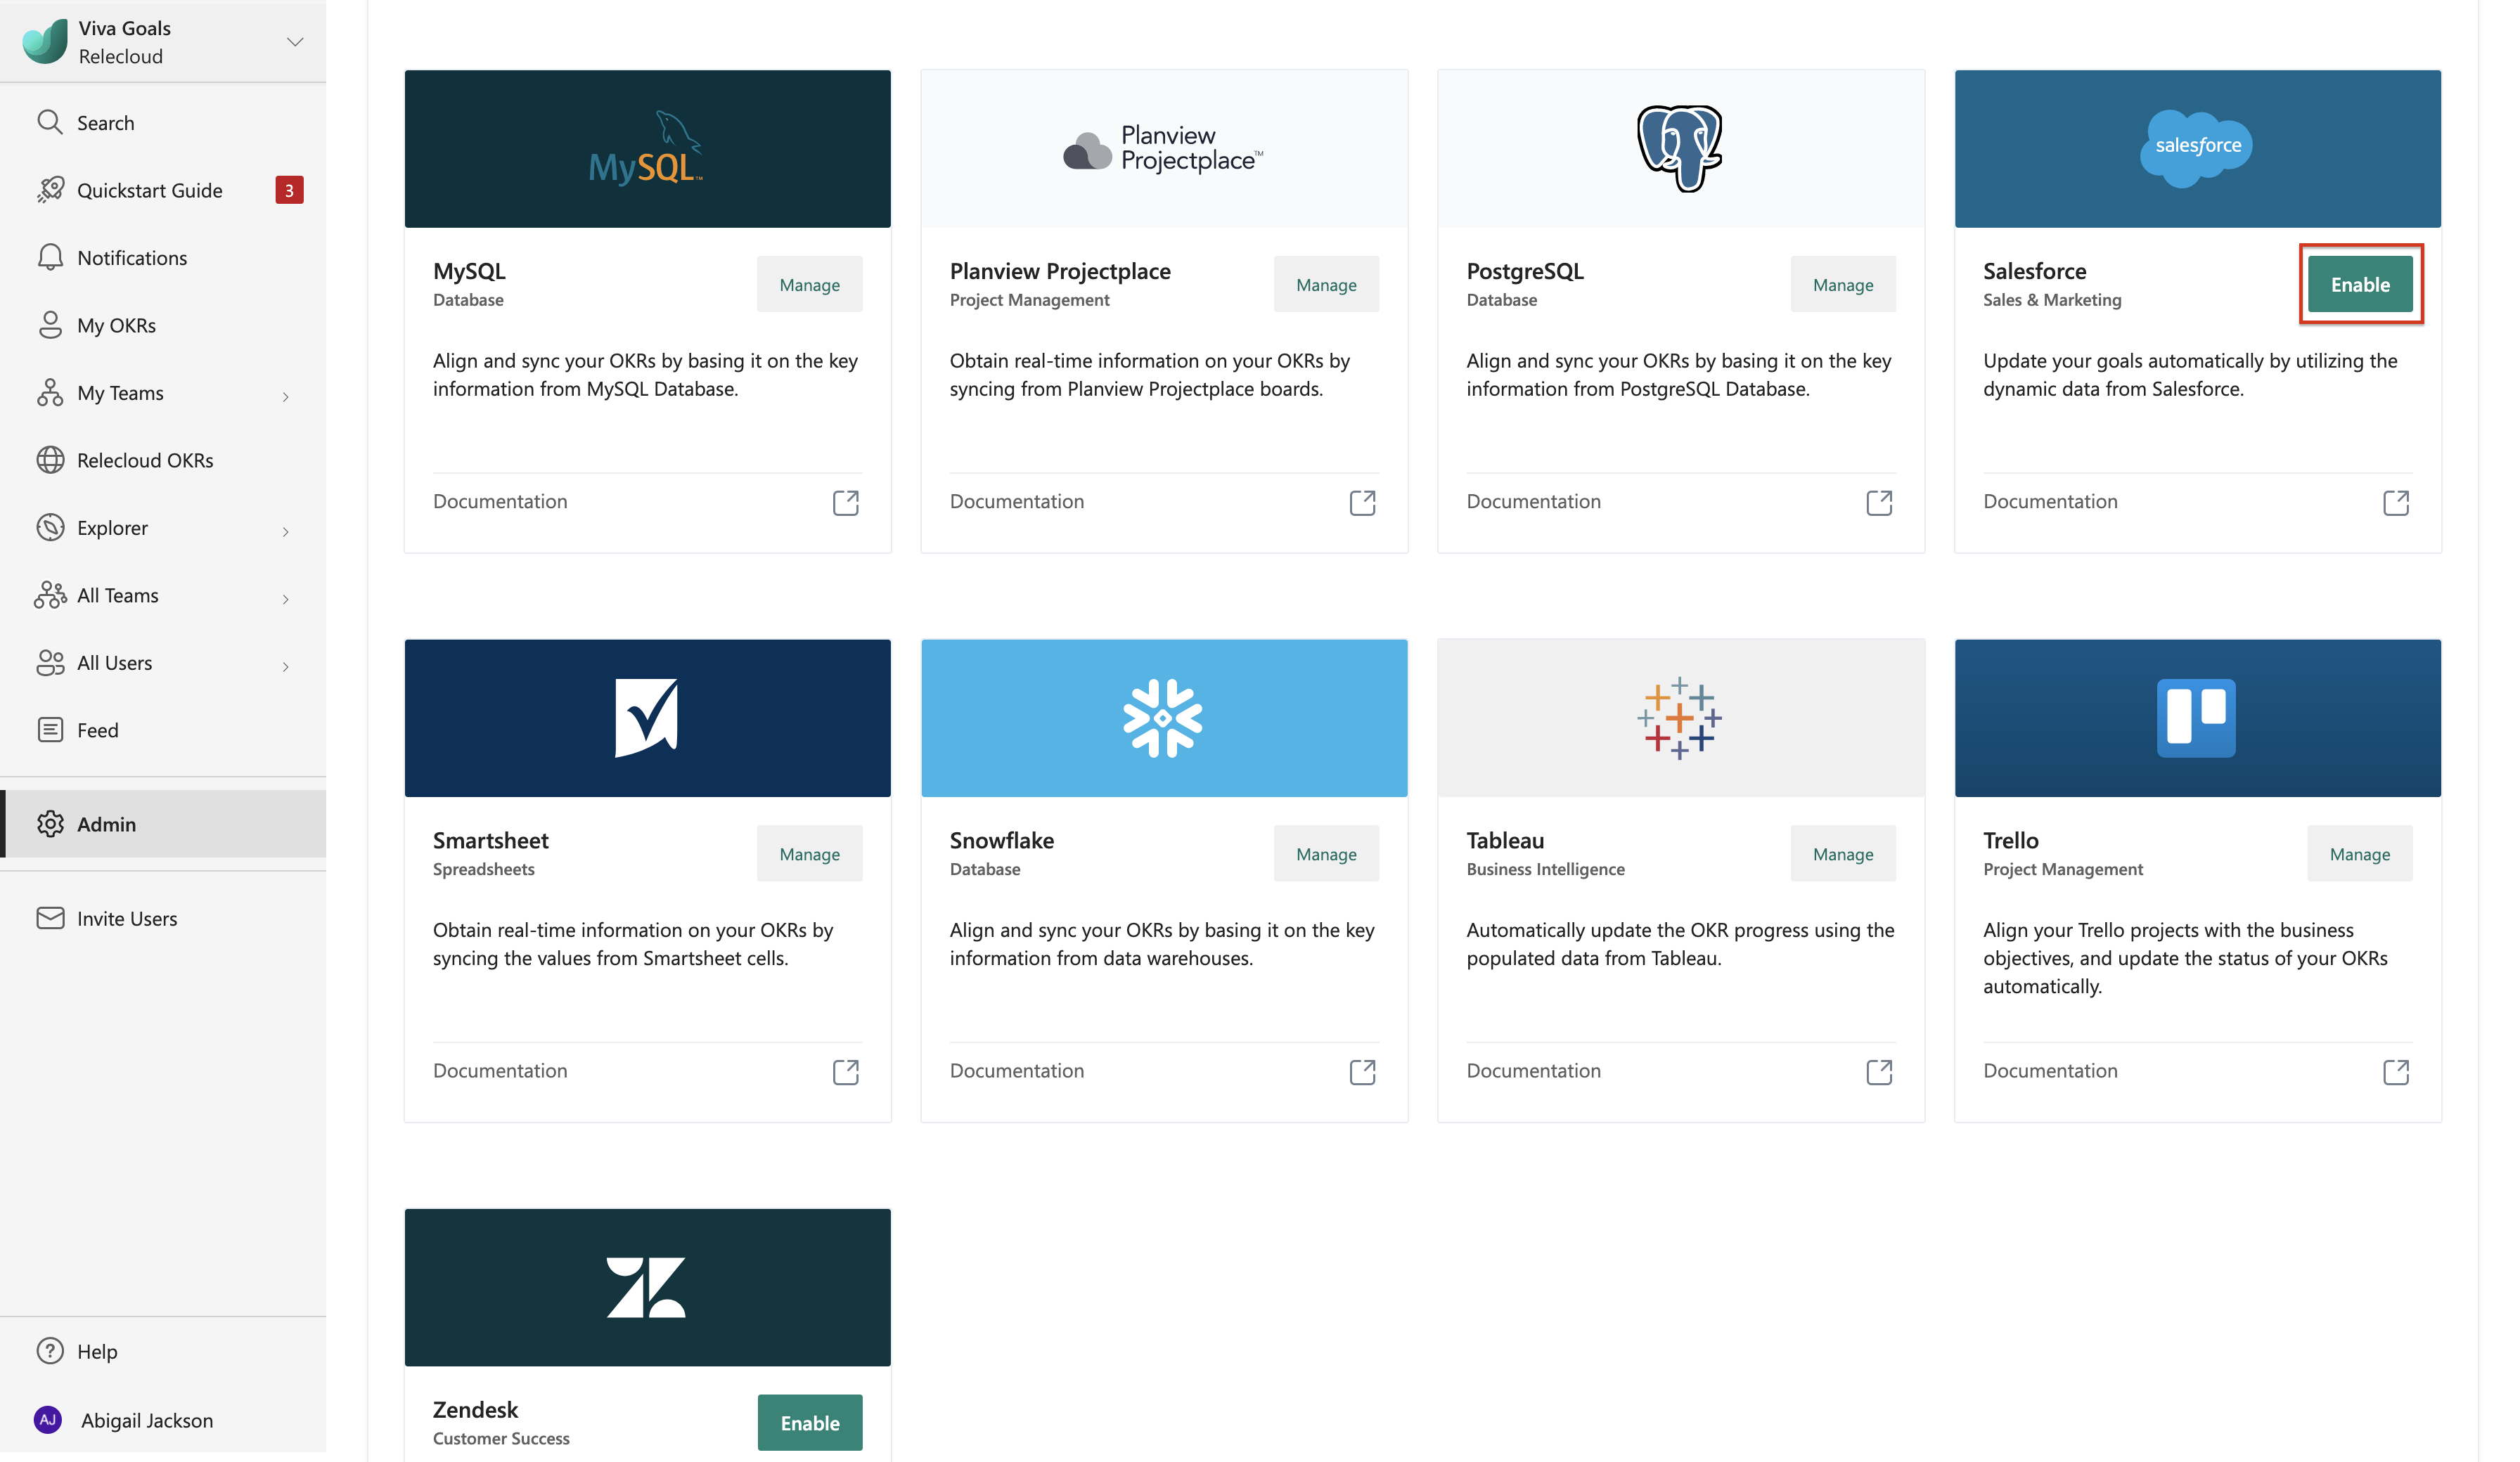Click the My OKRs person icon
Image resolution: width=2520 pixels, height=1462 pixels.
pyautogui.click(x=50, y=325)
